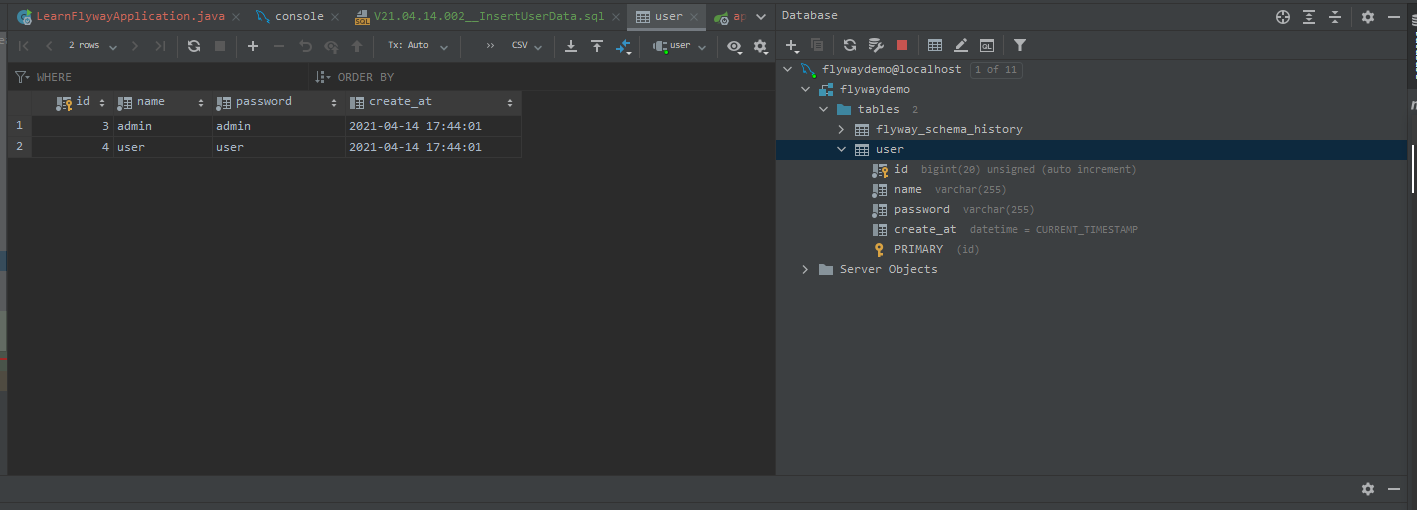The image size is (1417, 510).
Task: Open the user table switcher dropdown
Action: pyautogui.click(x=680, y=46)
